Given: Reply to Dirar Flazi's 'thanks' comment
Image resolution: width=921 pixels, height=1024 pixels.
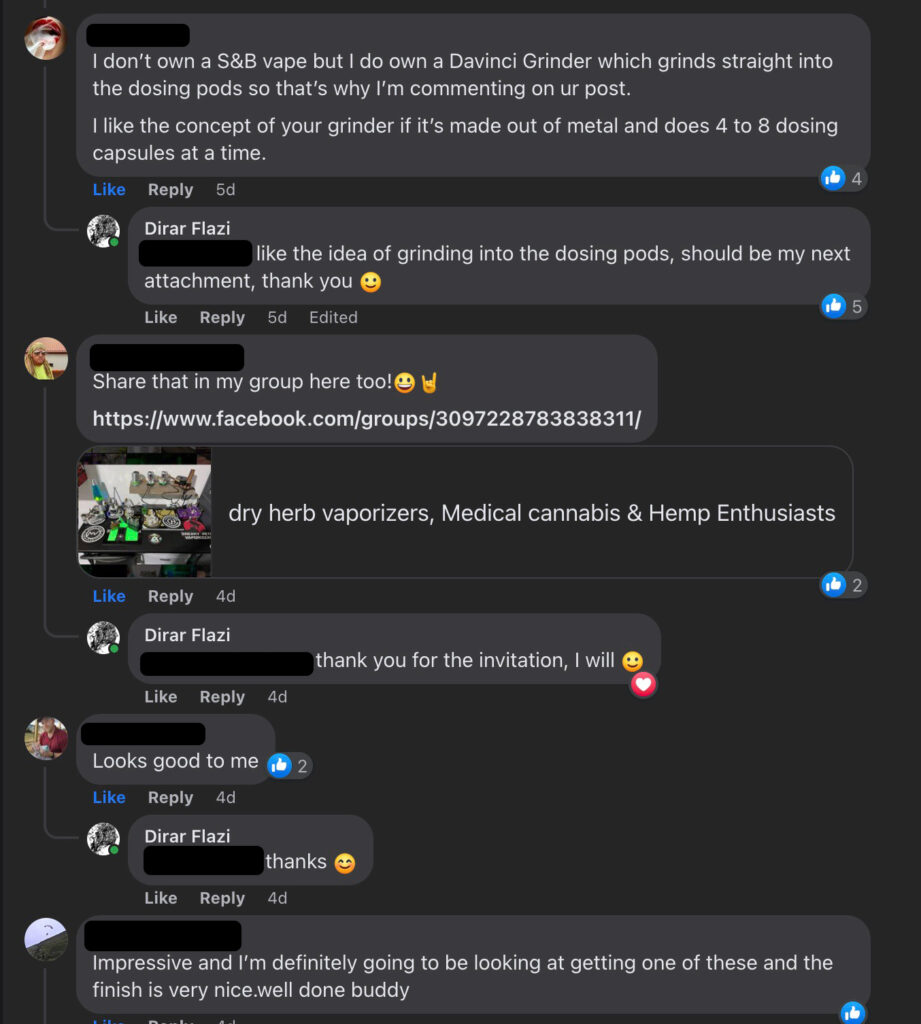Looking at the screenshot, I should (x=222, y=898).
